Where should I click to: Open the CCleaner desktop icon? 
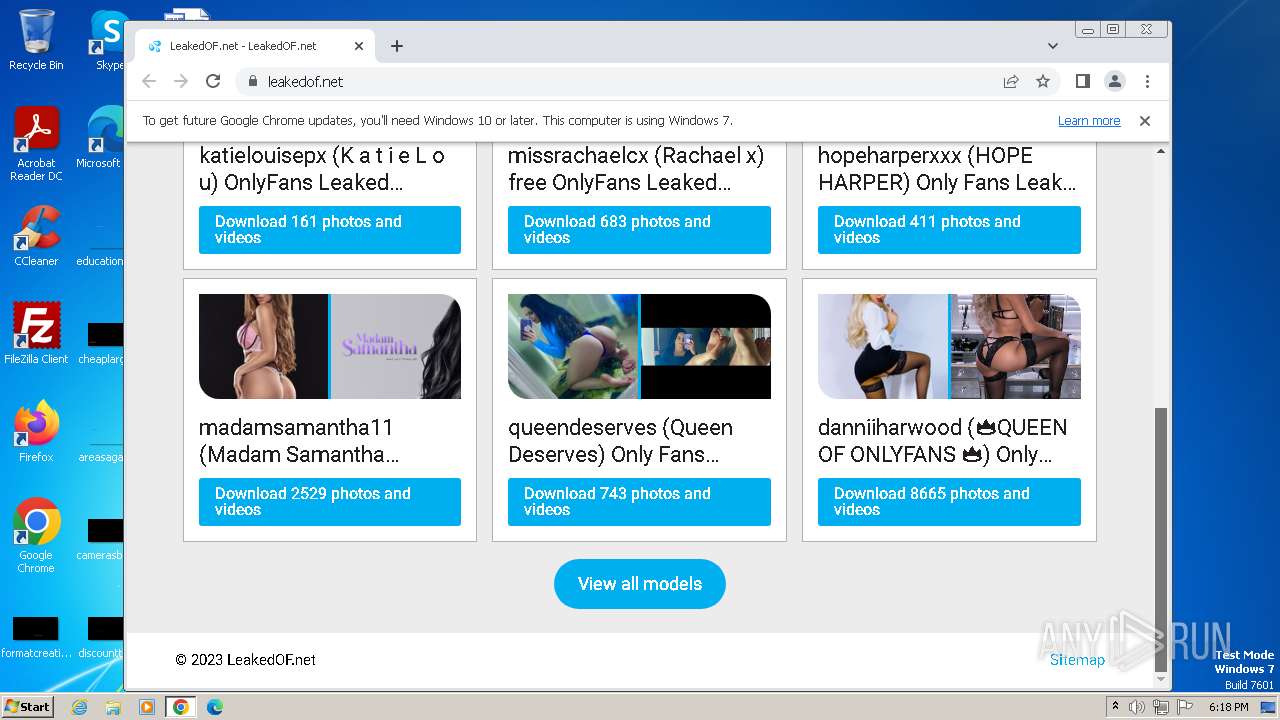pyautogui.click(x=36, y=236)
